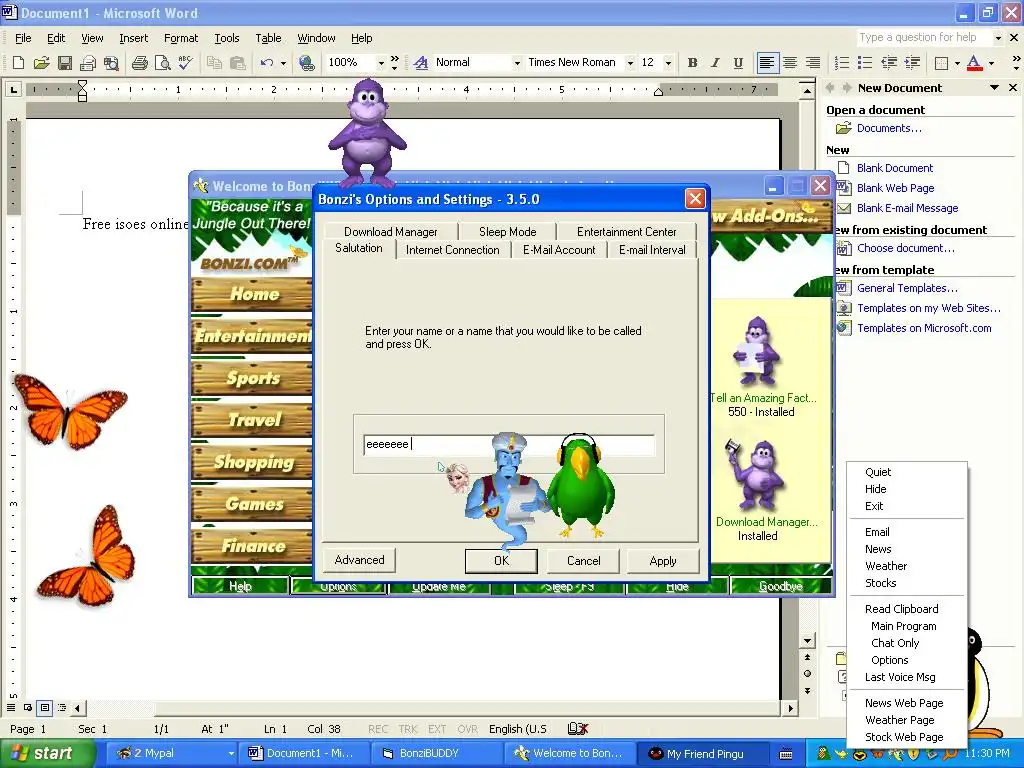The height and width of the screenshot is (768, 1024).
Task: Print document using printer icon
Action: tap(139, 63)
